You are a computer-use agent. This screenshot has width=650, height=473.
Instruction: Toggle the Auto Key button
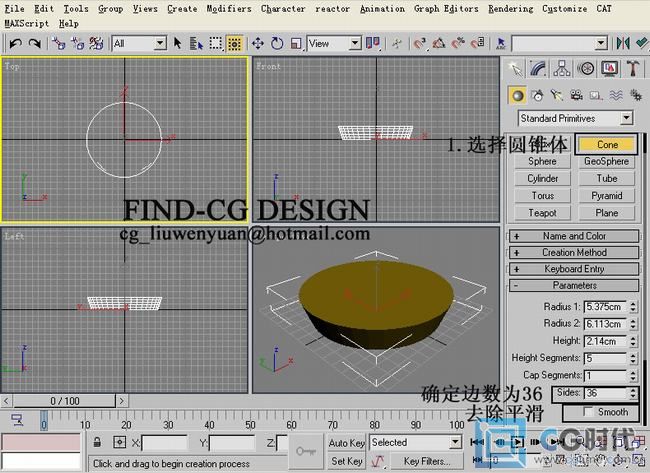click(347, 443)
